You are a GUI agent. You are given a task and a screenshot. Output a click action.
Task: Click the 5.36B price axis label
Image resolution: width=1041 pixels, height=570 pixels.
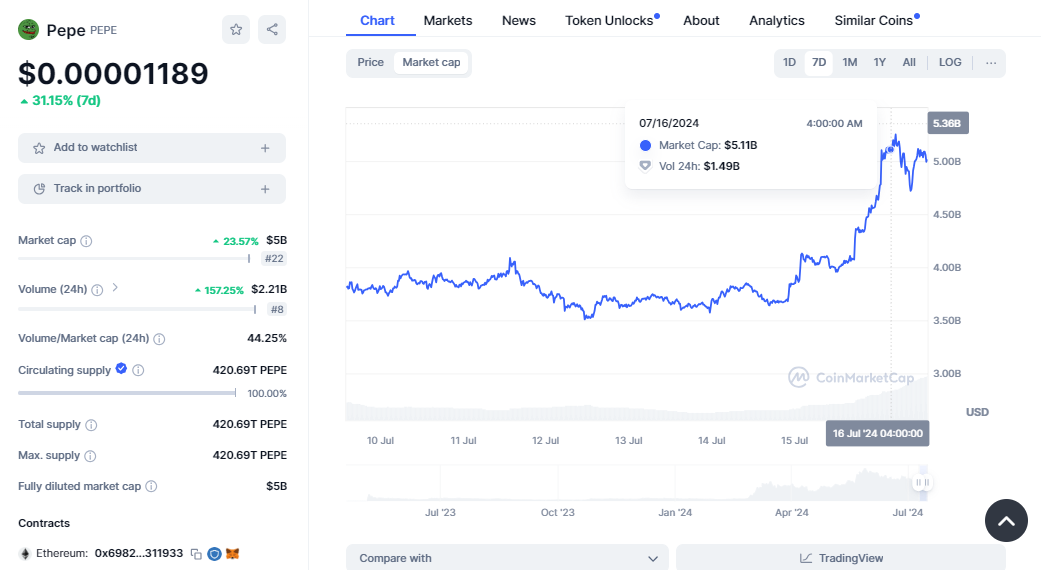point(947,123)
